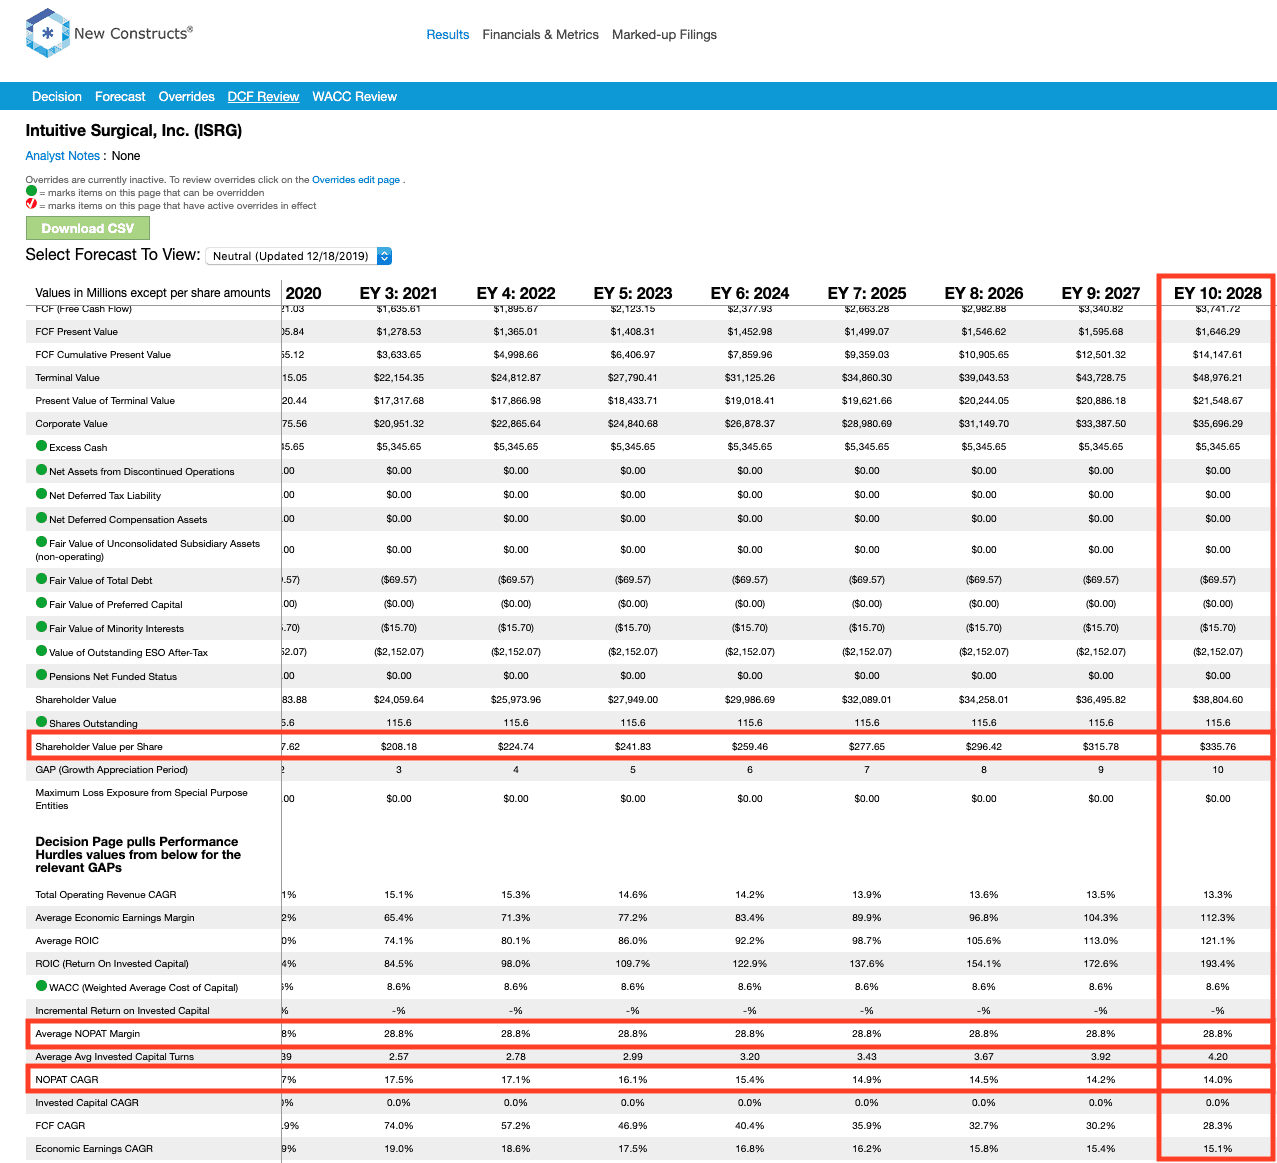The width and height of the screenshot is (1277, 1163).
Task: Click $38,804.60 shareholder value in 2028
Action: pos(1218,699)
